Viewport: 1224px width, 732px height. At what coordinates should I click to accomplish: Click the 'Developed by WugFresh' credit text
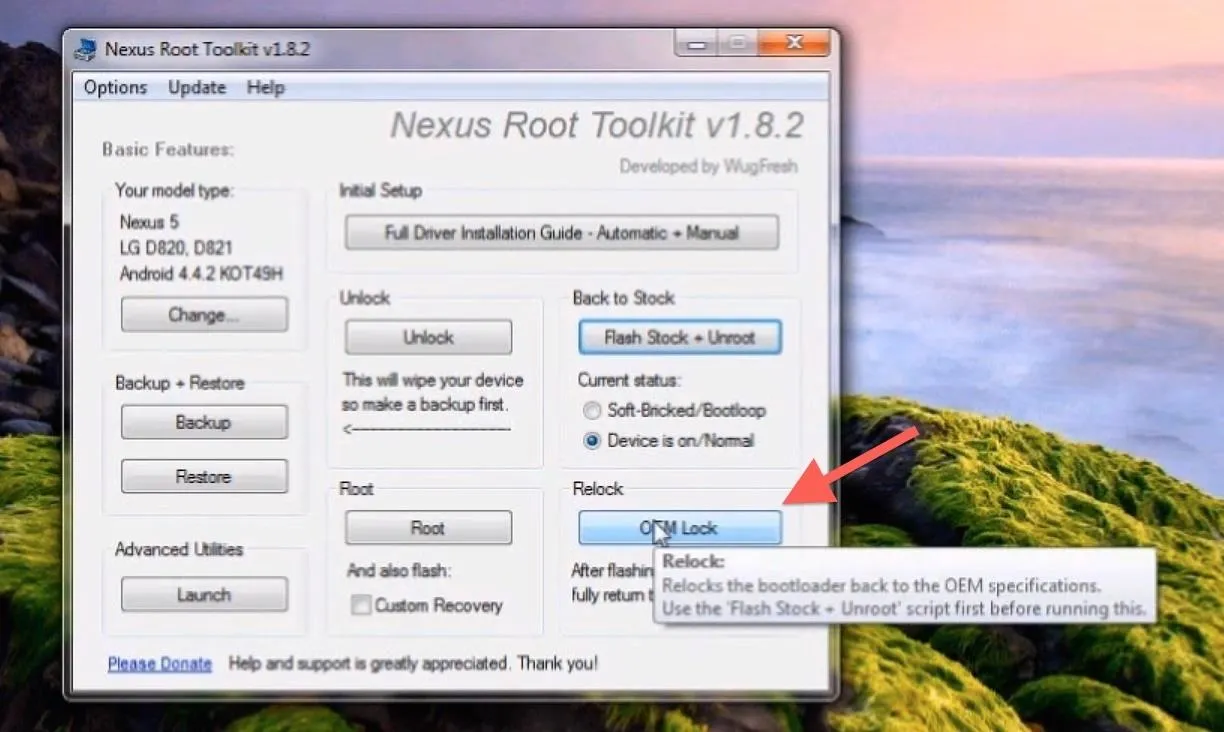pyautogui.click(x=708, y=166)
